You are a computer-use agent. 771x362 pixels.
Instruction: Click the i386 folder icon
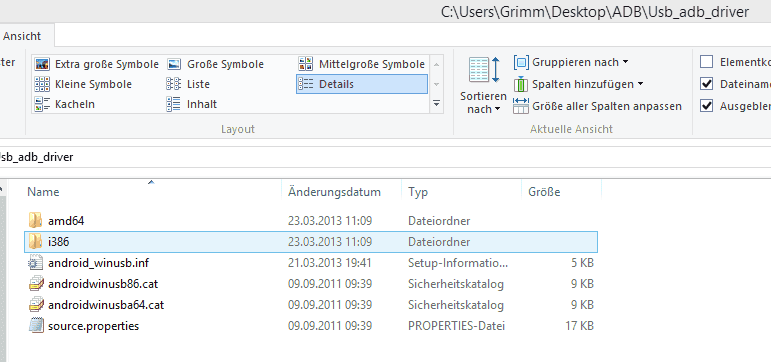coord(35,241)
